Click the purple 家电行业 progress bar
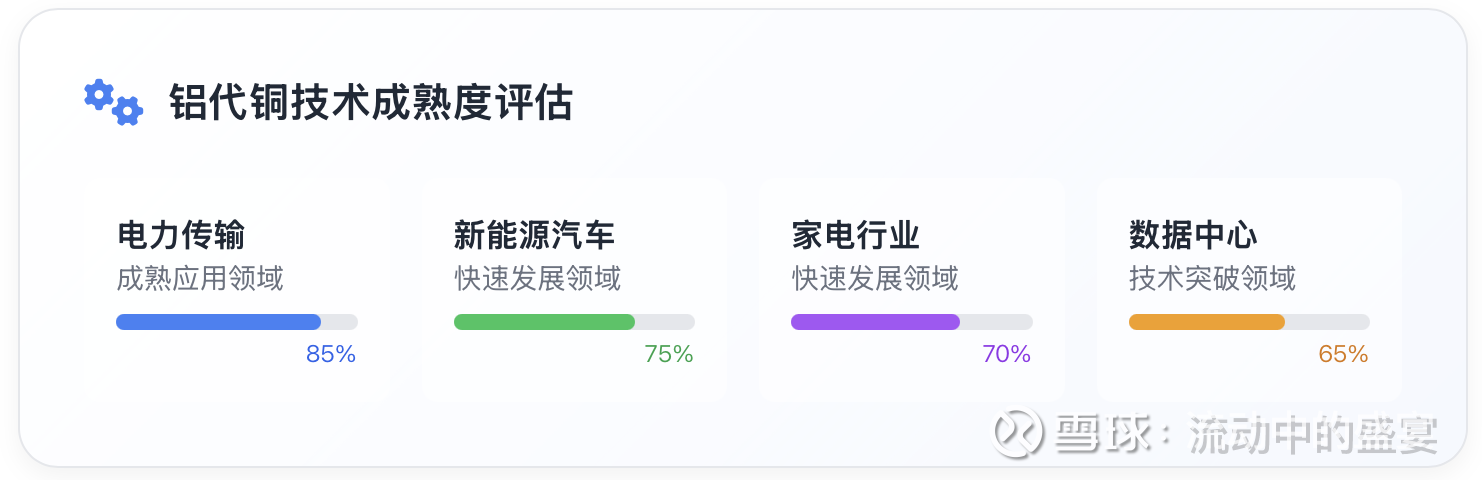Viewport: 1482px width, 480px height. pyautogui.click(x=875, y=322)
